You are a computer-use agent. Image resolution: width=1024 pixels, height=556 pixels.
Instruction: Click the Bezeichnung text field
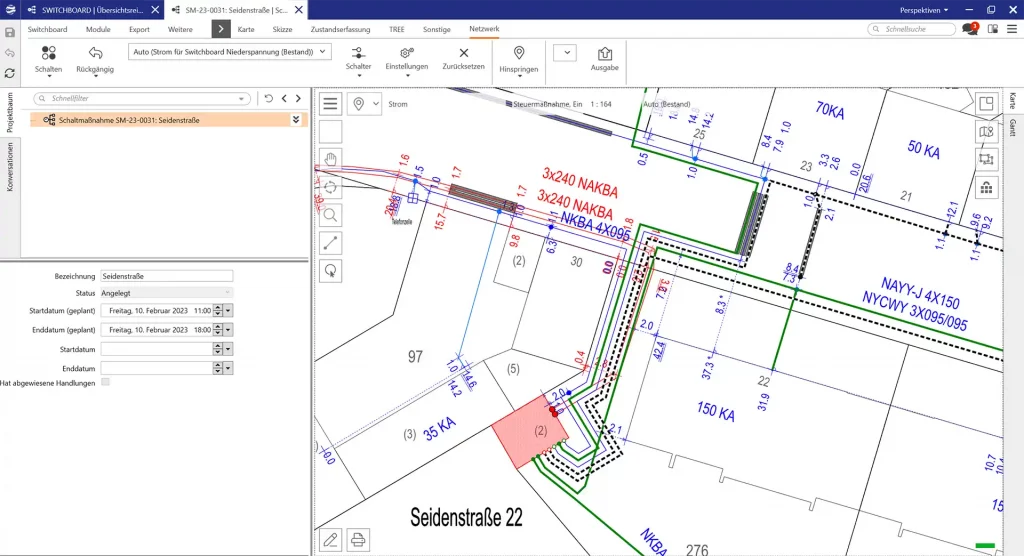click(x=166, y=276)
